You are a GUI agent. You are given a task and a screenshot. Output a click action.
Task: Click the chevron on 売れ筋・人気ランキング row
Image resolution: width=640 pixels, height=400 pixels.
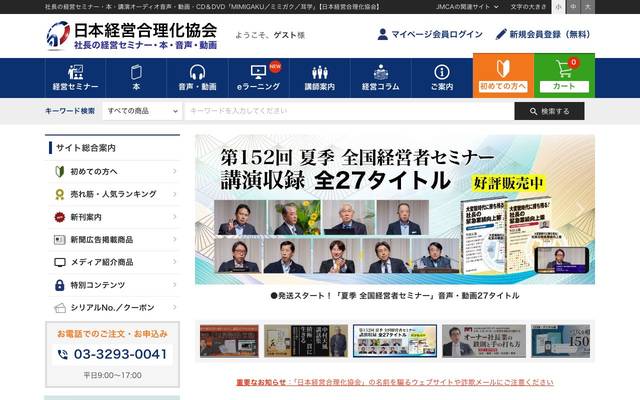point(174,194)
